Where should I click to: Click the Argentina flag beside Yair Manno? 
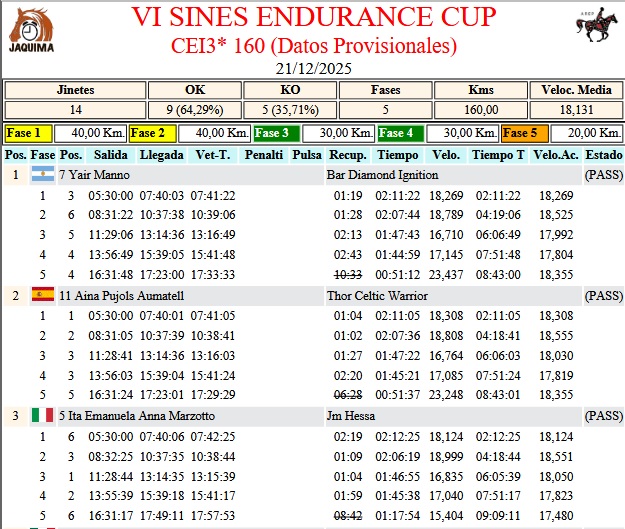[43, 175]
